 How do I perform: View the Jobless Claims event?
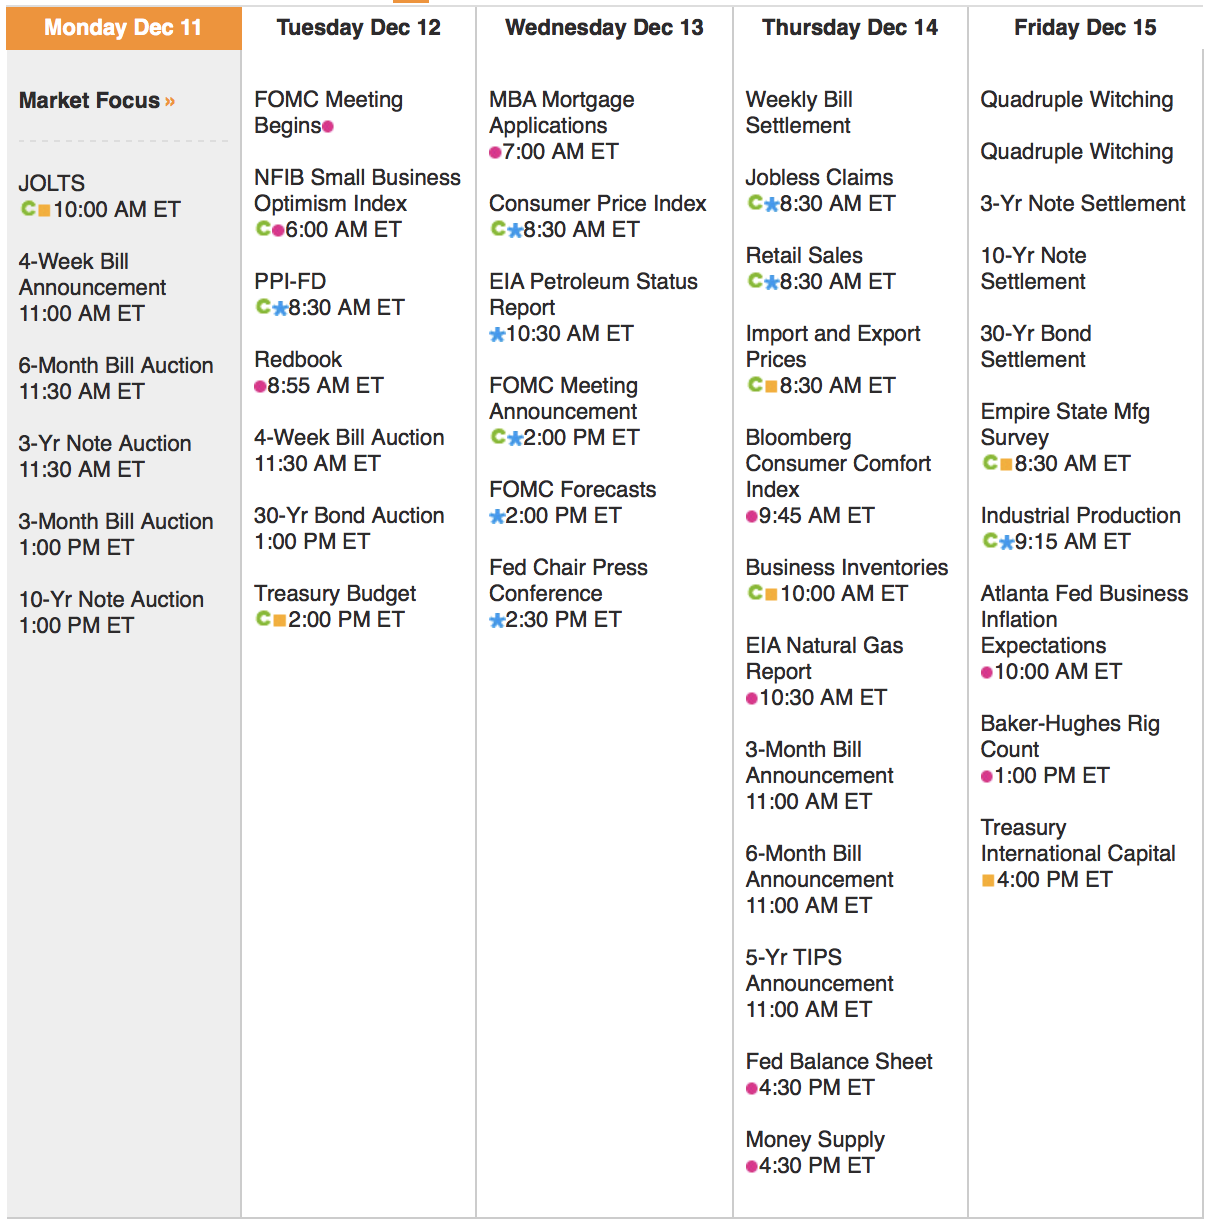819,177
